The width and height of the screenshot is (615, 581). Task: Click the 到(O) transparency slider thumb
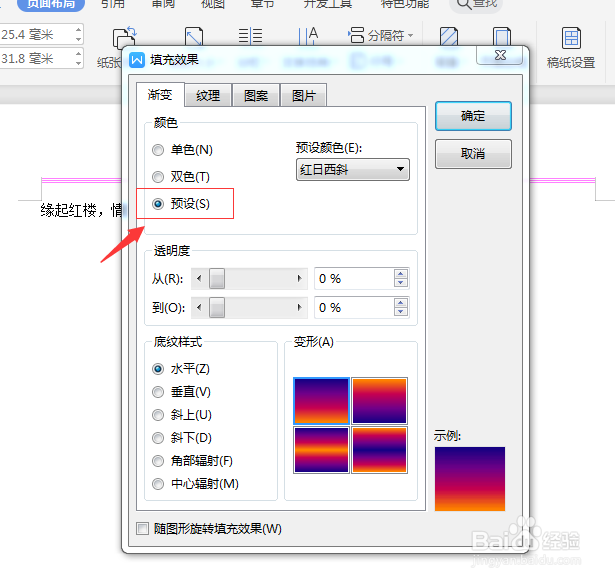(217, 308)
